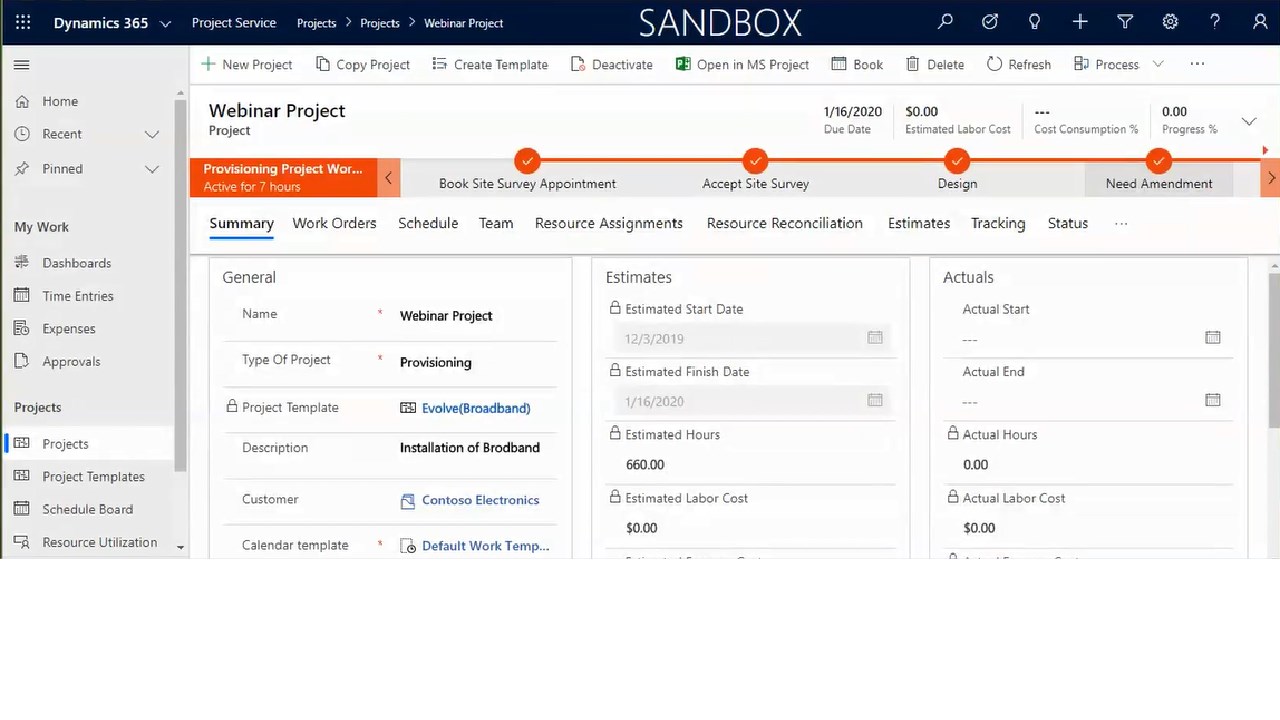Click the first Projects breadcrumb

click(317, 23)
